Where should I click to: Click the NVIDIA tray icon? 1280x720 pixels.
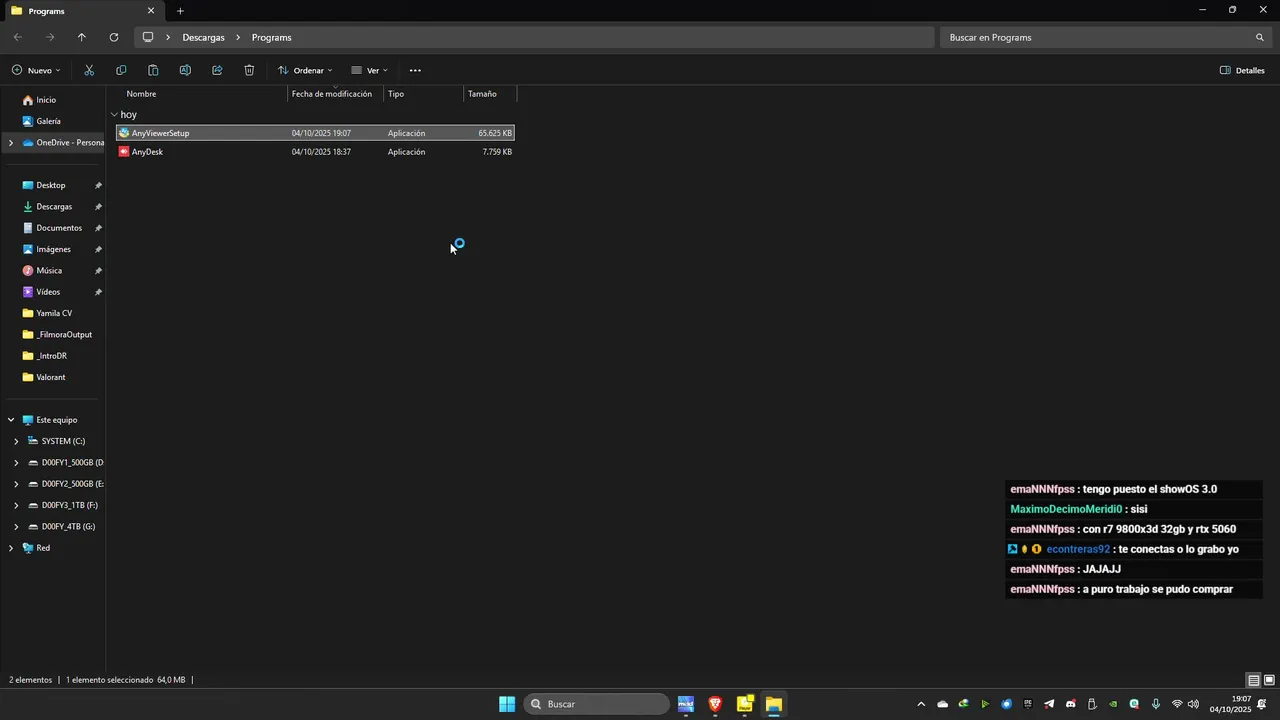1113,704
